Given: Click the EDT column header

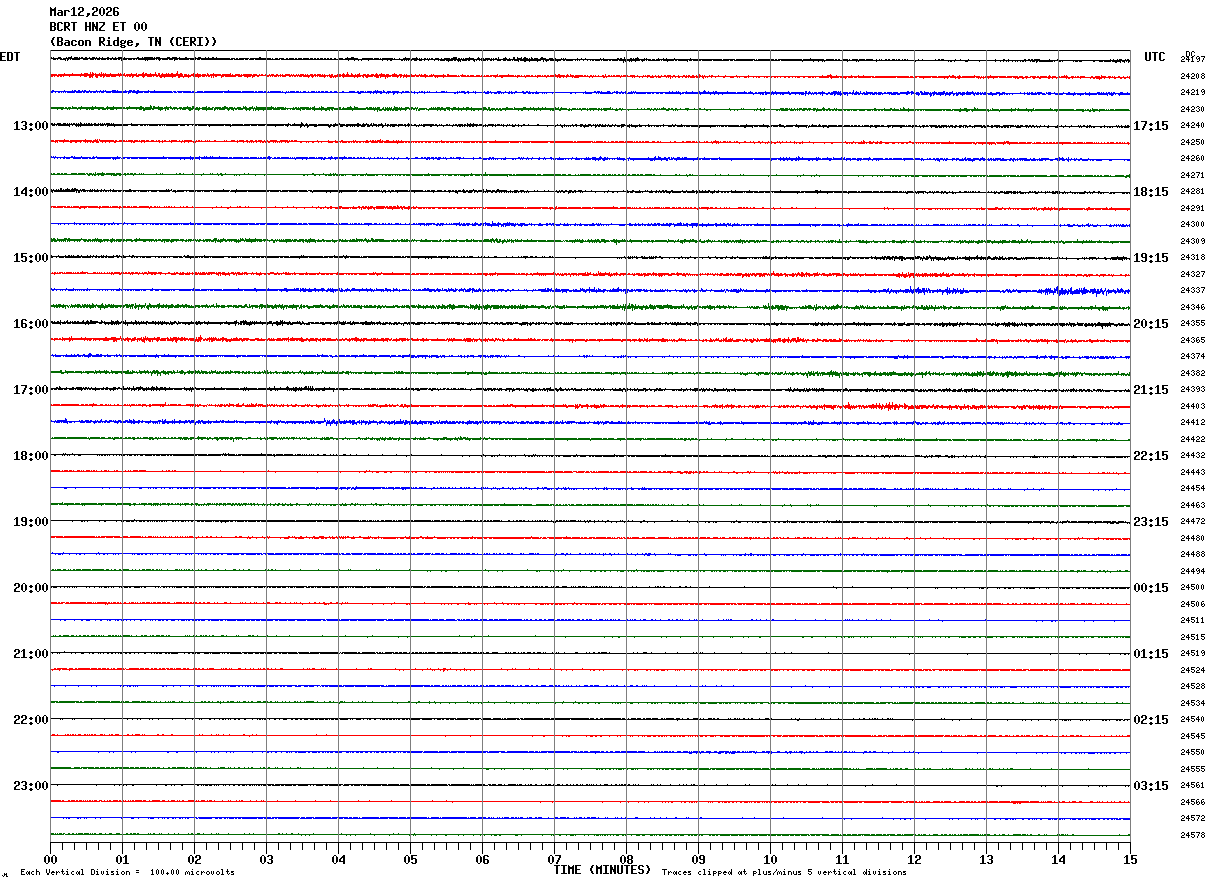Looking at the screenshot, I should coord(10,57).
